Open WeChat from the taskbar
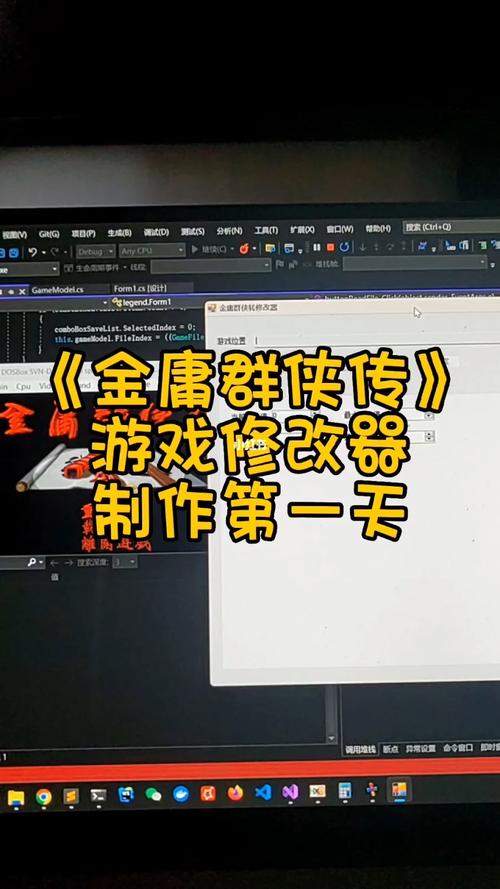The width and height of the screenshot is (500, 889). (x=153, y=794)
